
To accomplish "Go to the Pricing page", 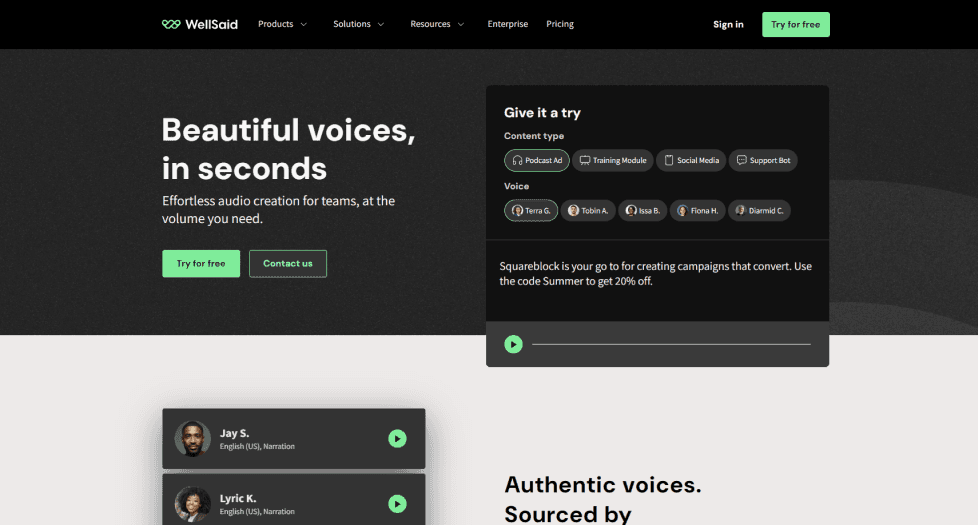I will (560, 24).
